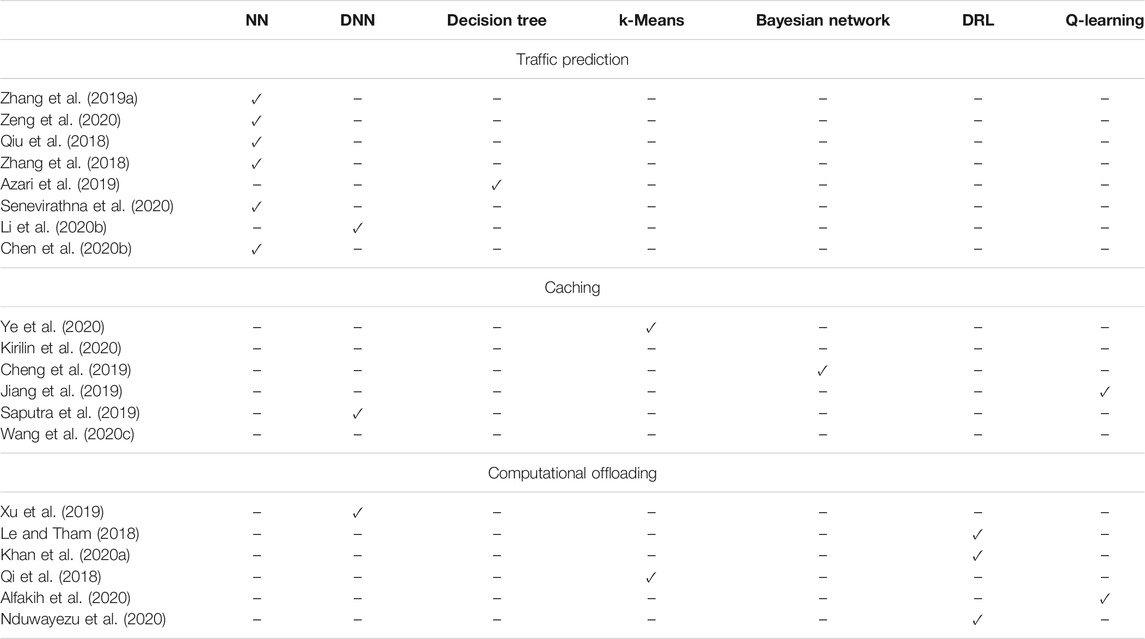Click the DRL checkmark for Nduwayezu et al.

coord(978,619)
